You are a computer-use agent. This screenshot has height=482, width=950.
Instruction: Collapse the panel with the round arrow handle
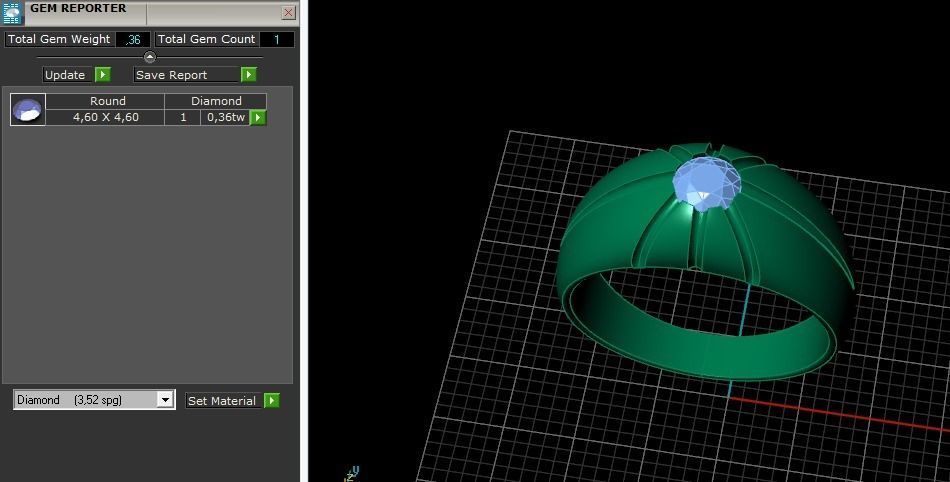point(150,57)
